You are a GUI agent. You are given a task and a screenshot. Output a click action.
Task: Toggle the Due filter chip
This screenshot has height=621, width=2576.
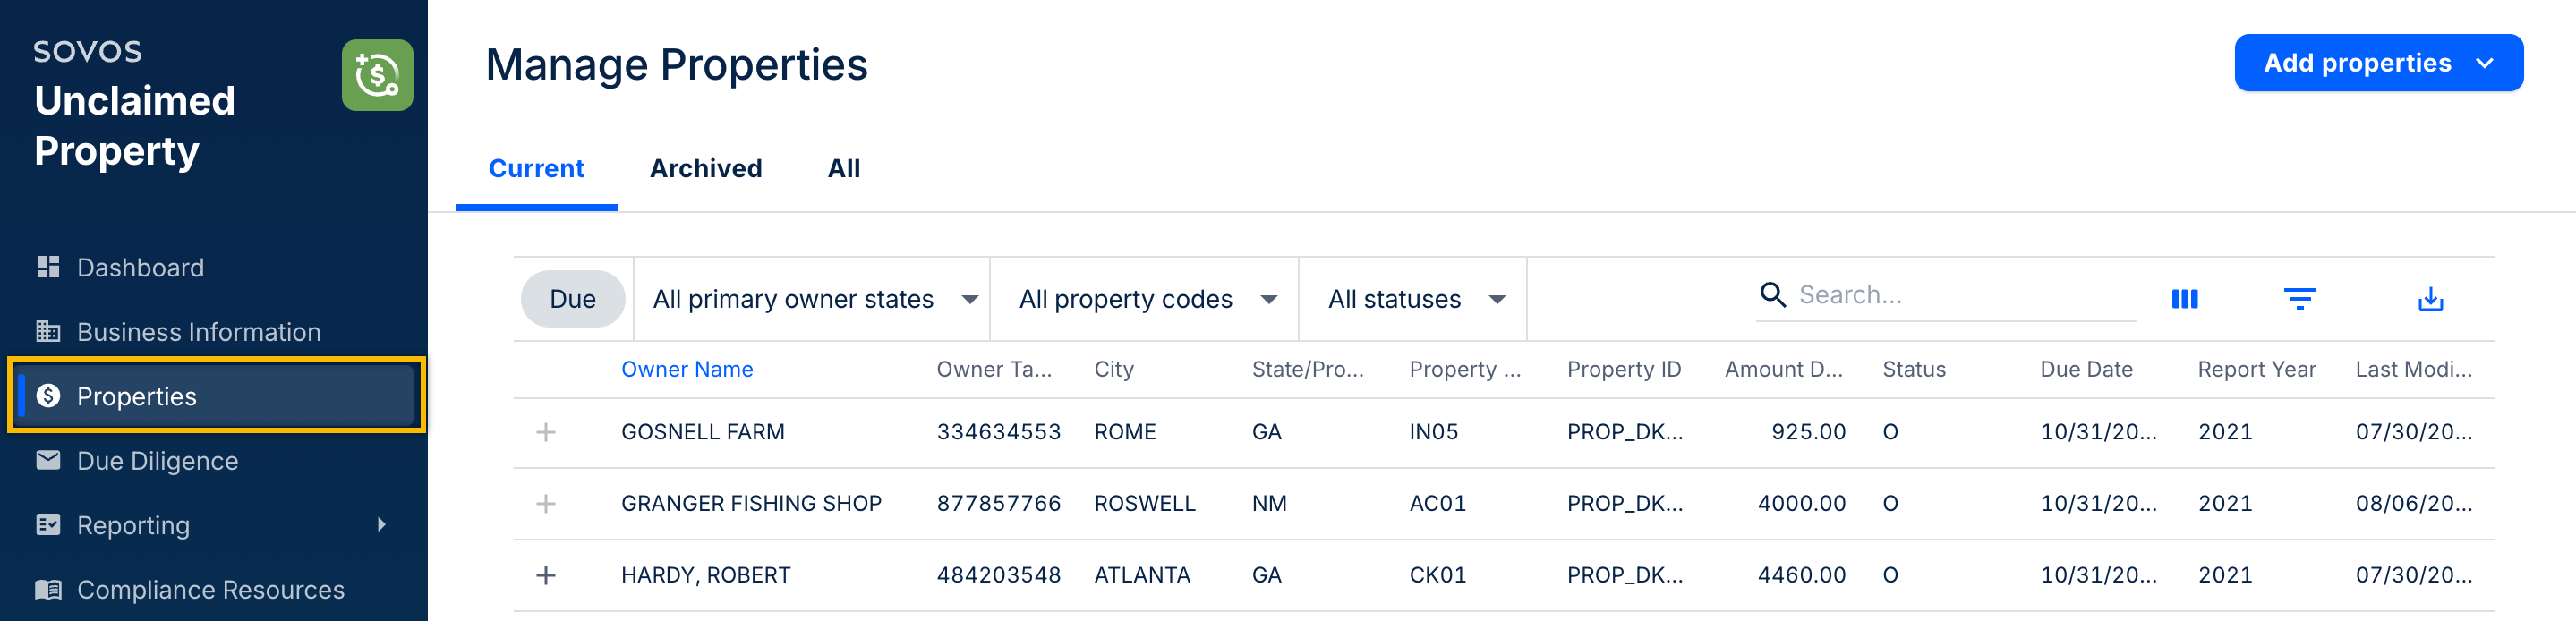(x=572, y=299)
